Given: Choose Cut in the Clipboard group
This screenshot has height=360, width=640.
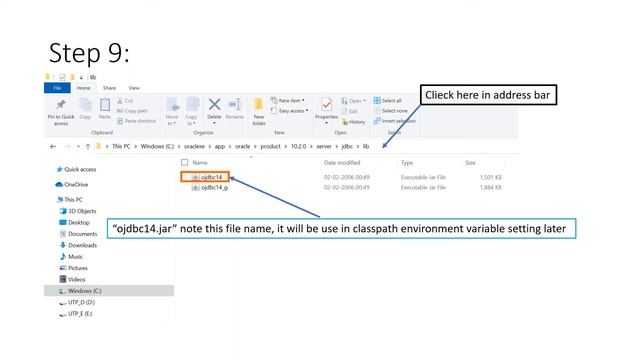Looking at the screenshot, I should 125,100.
